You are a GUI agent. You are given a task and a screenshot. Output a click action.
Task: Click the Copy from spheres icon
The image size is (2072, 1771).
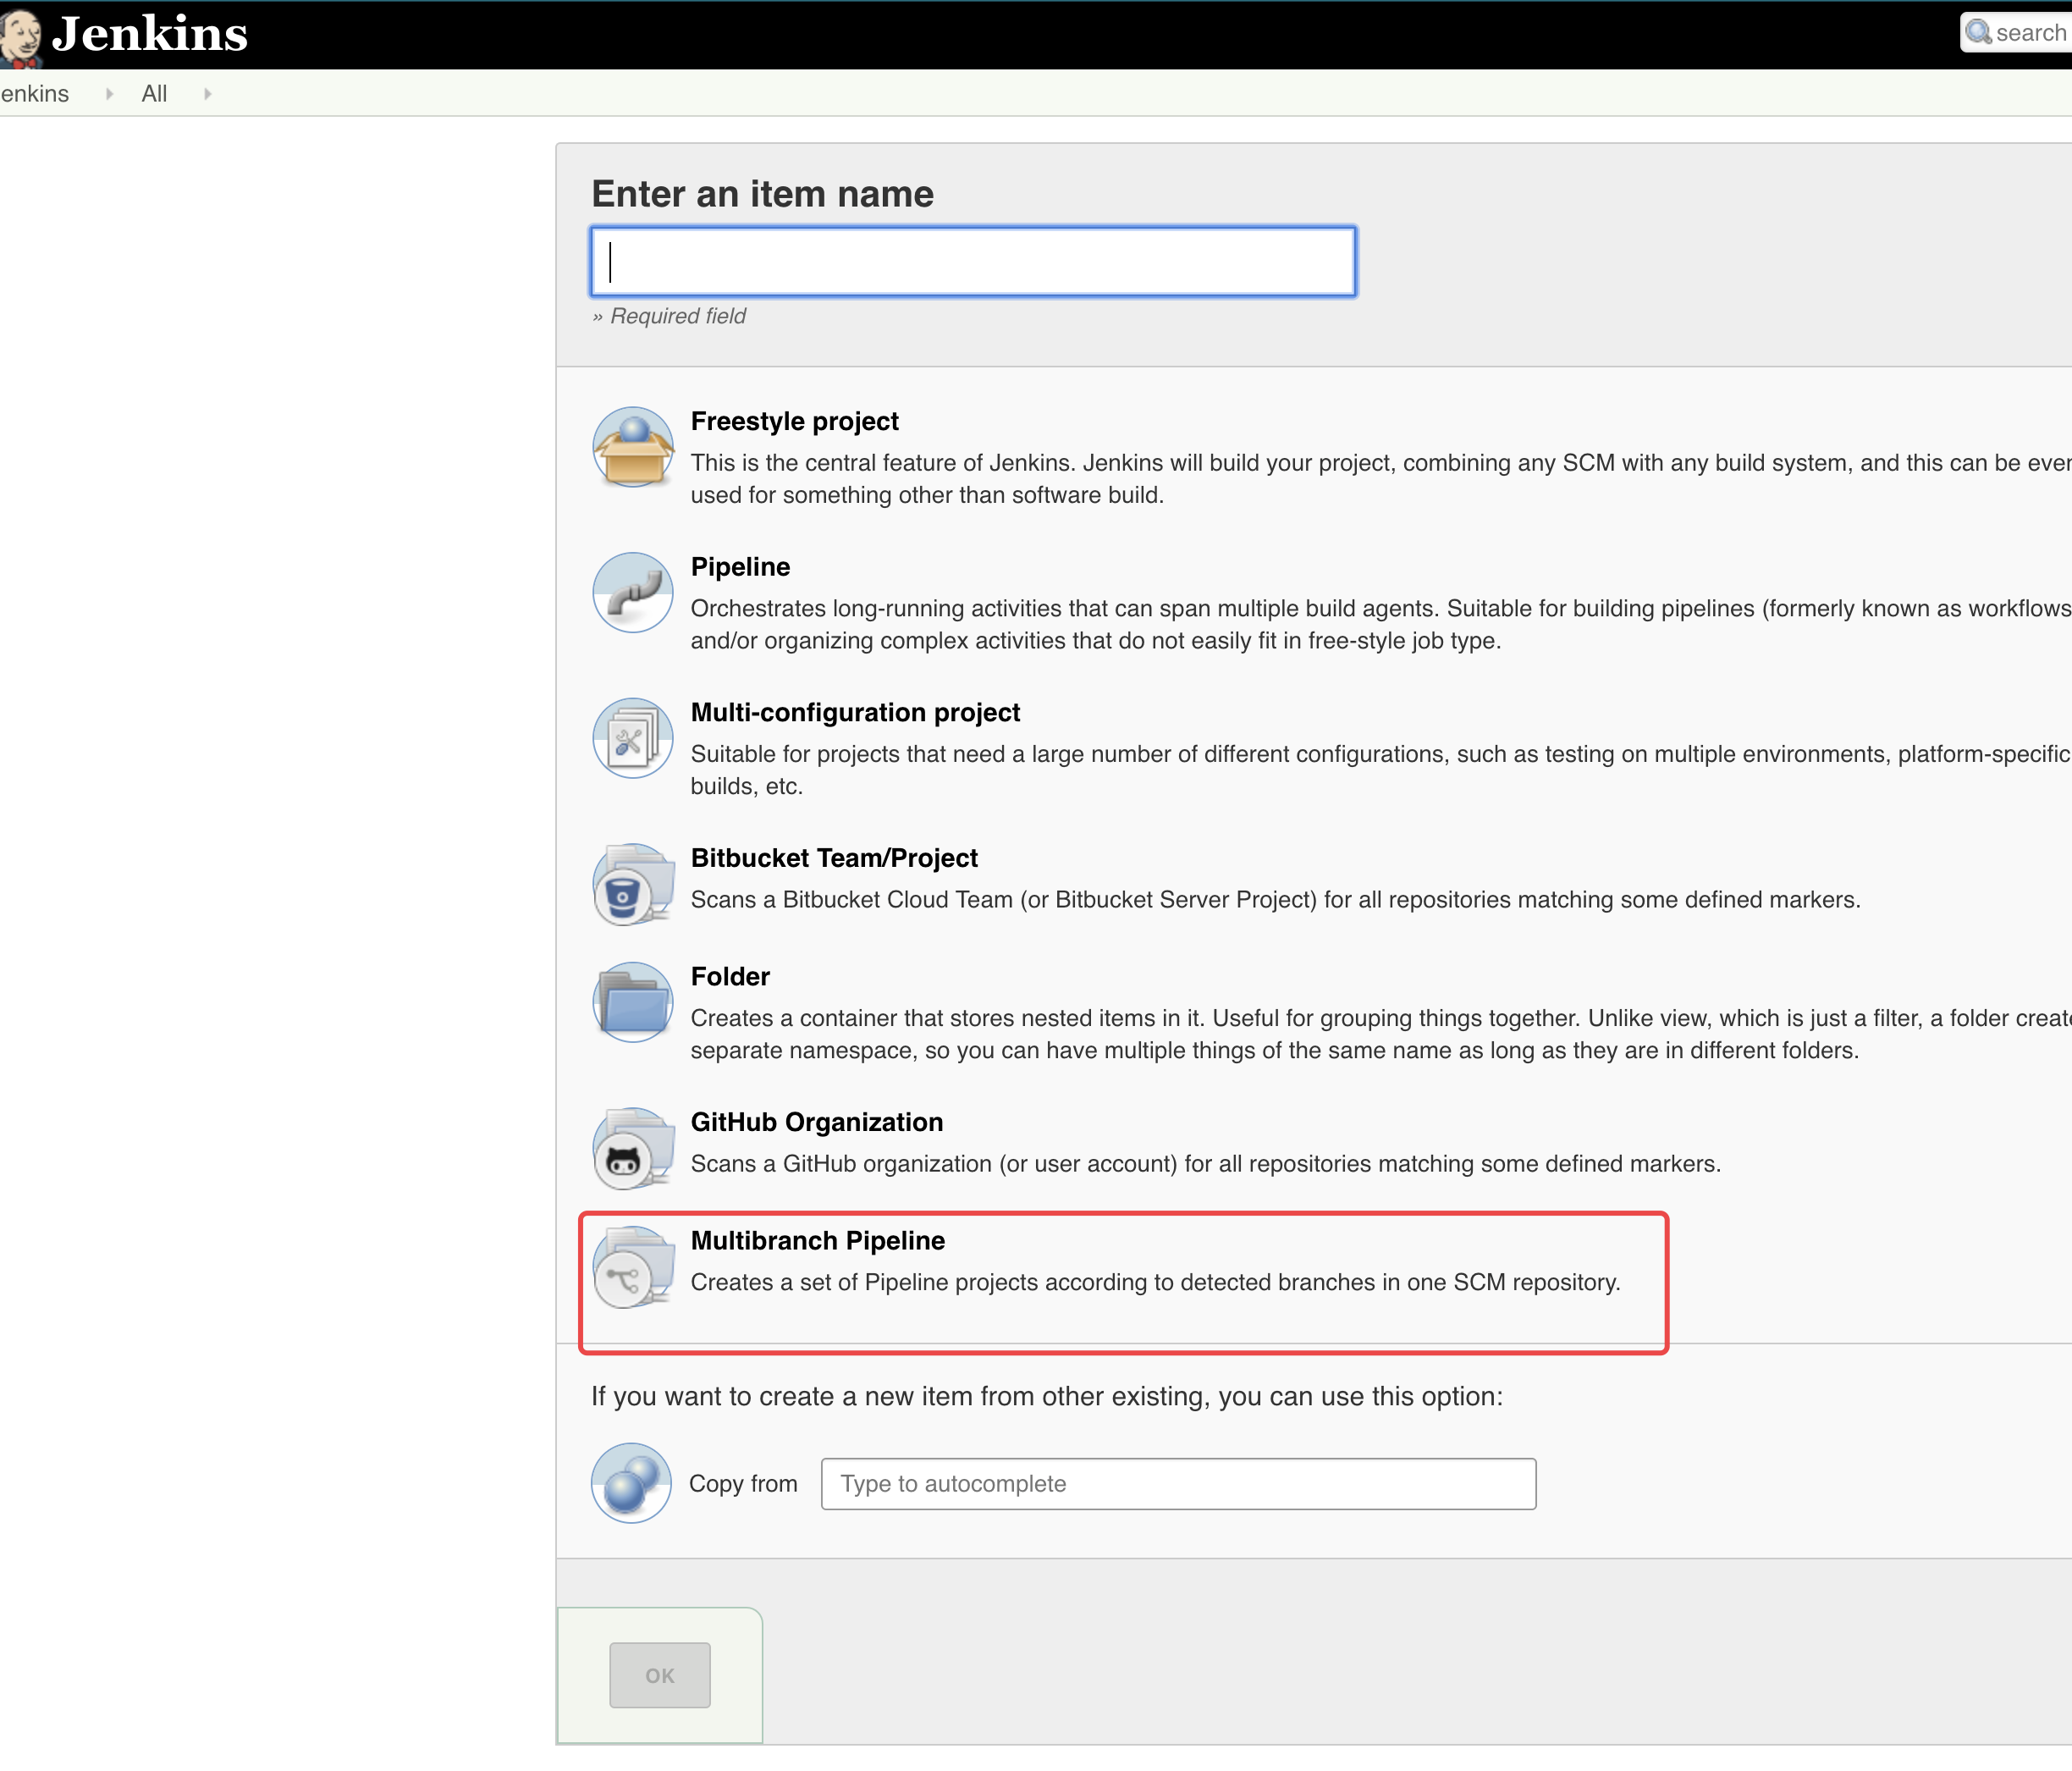point(631,1483)
